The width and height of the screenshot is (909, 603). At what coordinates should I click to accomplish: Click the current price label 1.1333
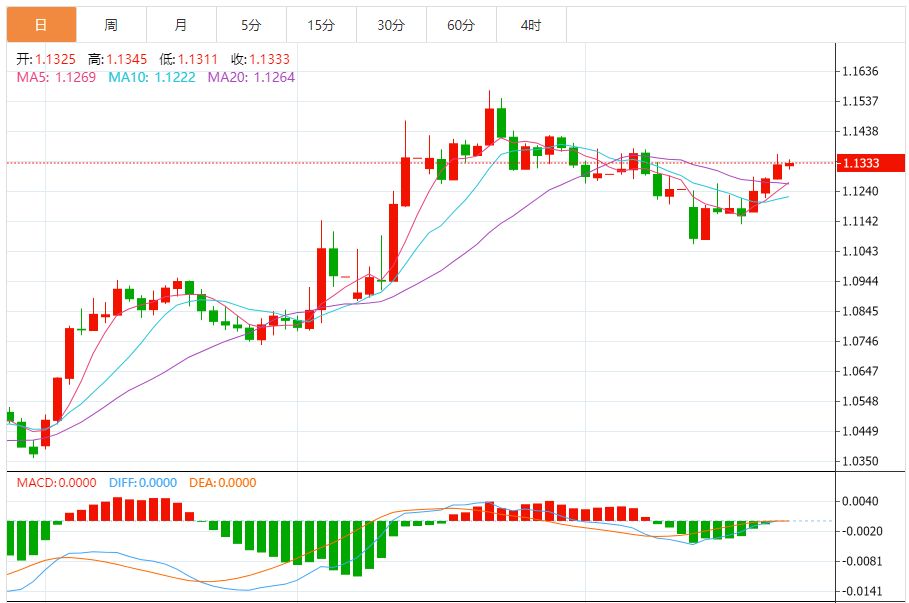871,163
